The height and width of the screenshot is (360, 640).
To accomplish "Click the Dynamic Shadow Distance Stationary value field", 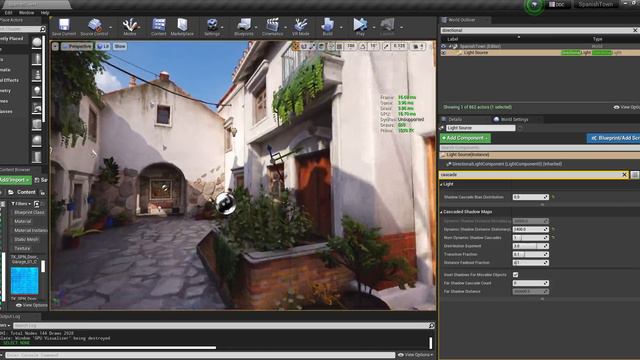I will (530, 229).
